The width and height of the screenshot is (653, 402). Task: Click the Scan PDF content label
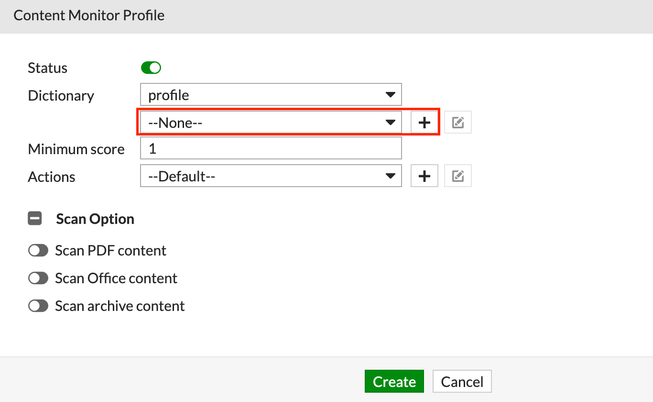pyautogui.click(x=110, y=250)
